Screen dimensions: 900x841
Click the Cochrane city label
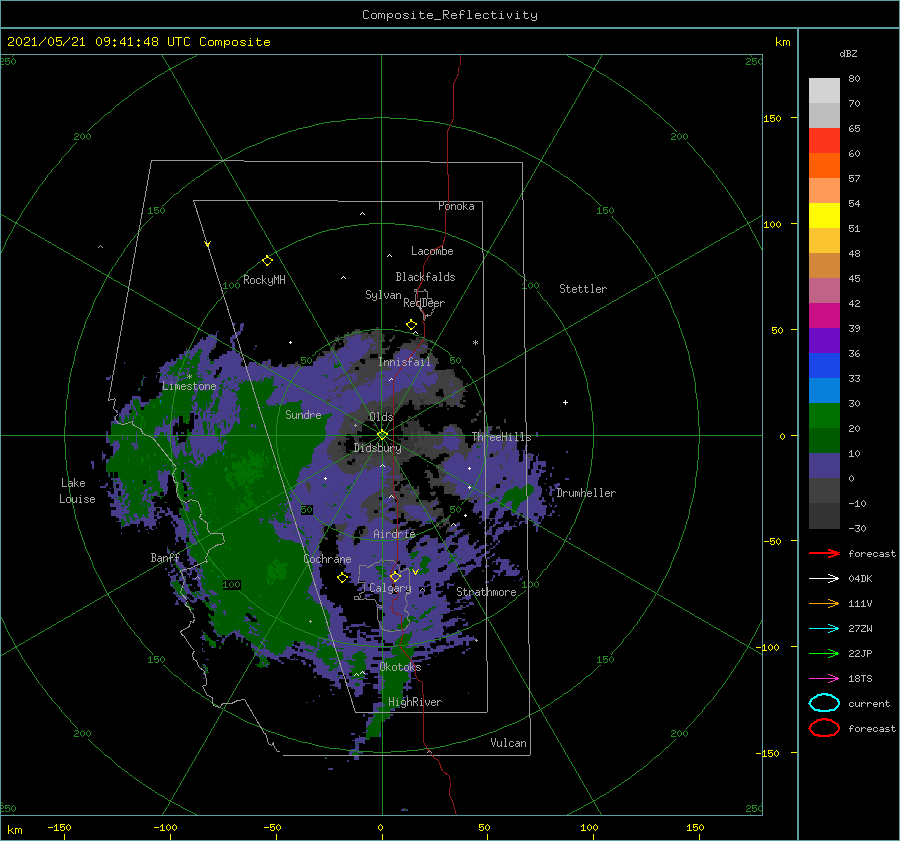pyautogui.click(x=327, y=559)
